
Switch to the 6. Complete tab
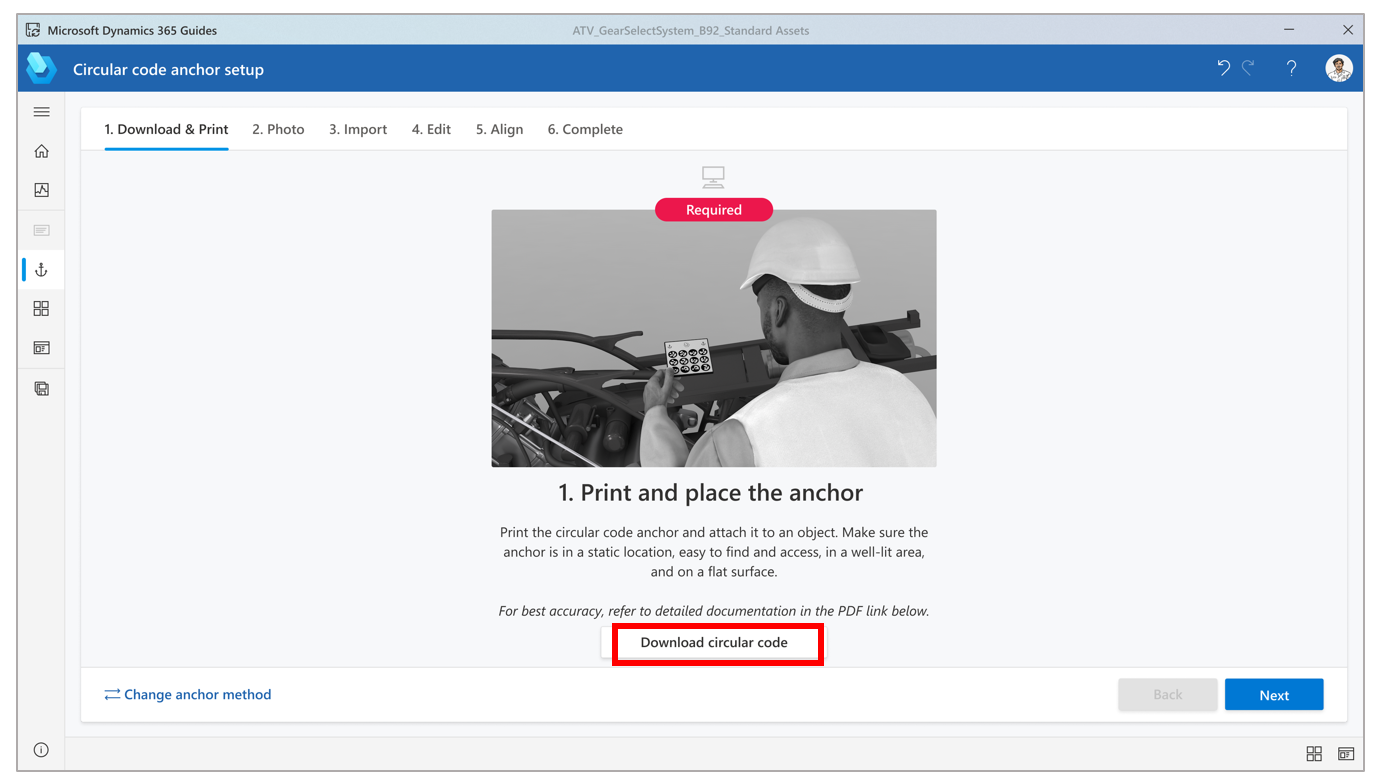(585, 129)
